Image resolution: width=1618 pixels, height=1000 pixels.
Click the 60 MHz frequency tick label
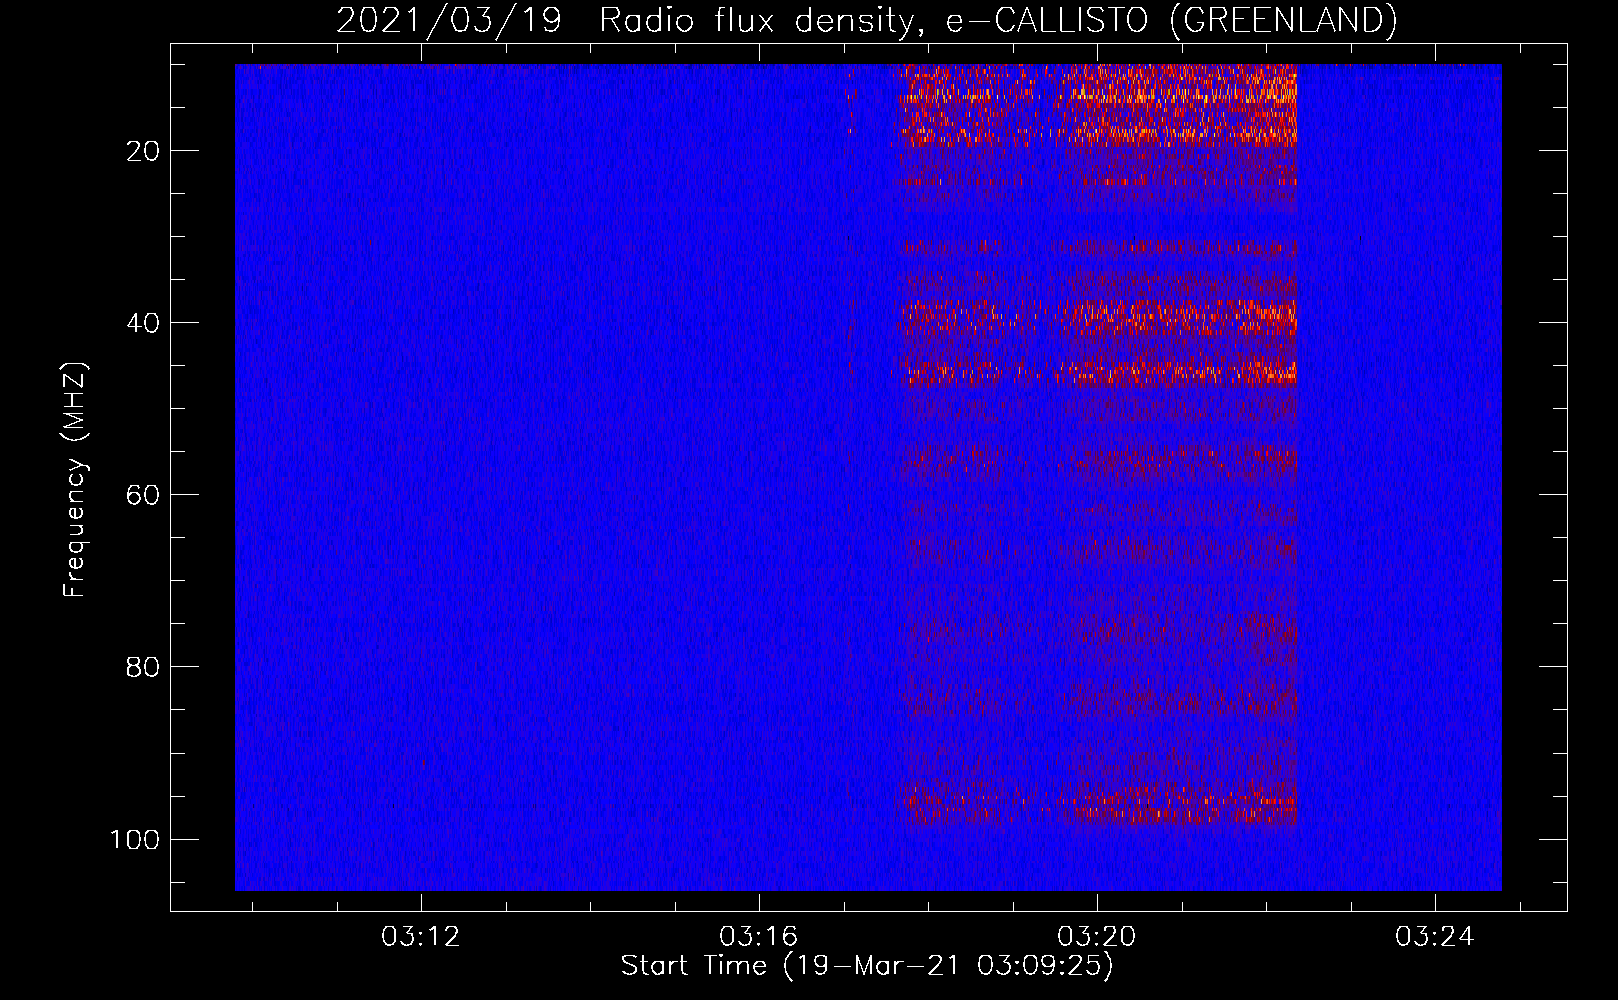(x=143, y=495)
